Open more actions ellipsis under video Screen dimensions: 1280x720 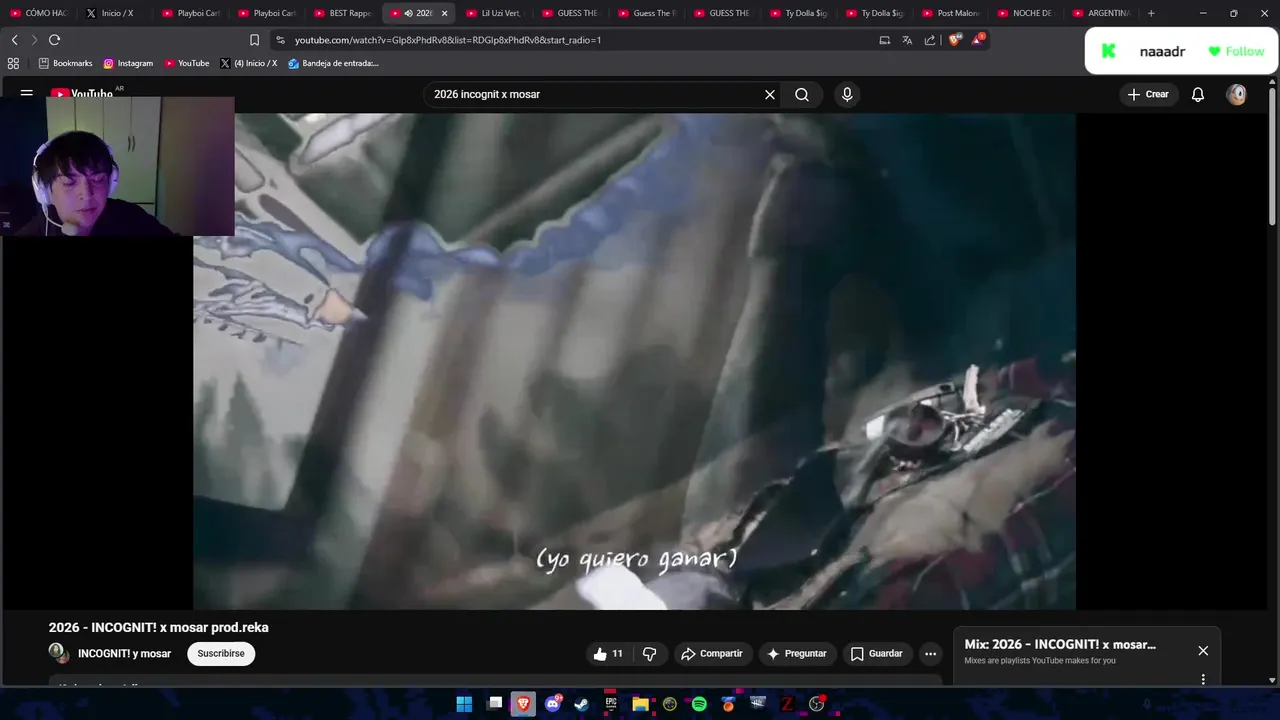[931, 654]
